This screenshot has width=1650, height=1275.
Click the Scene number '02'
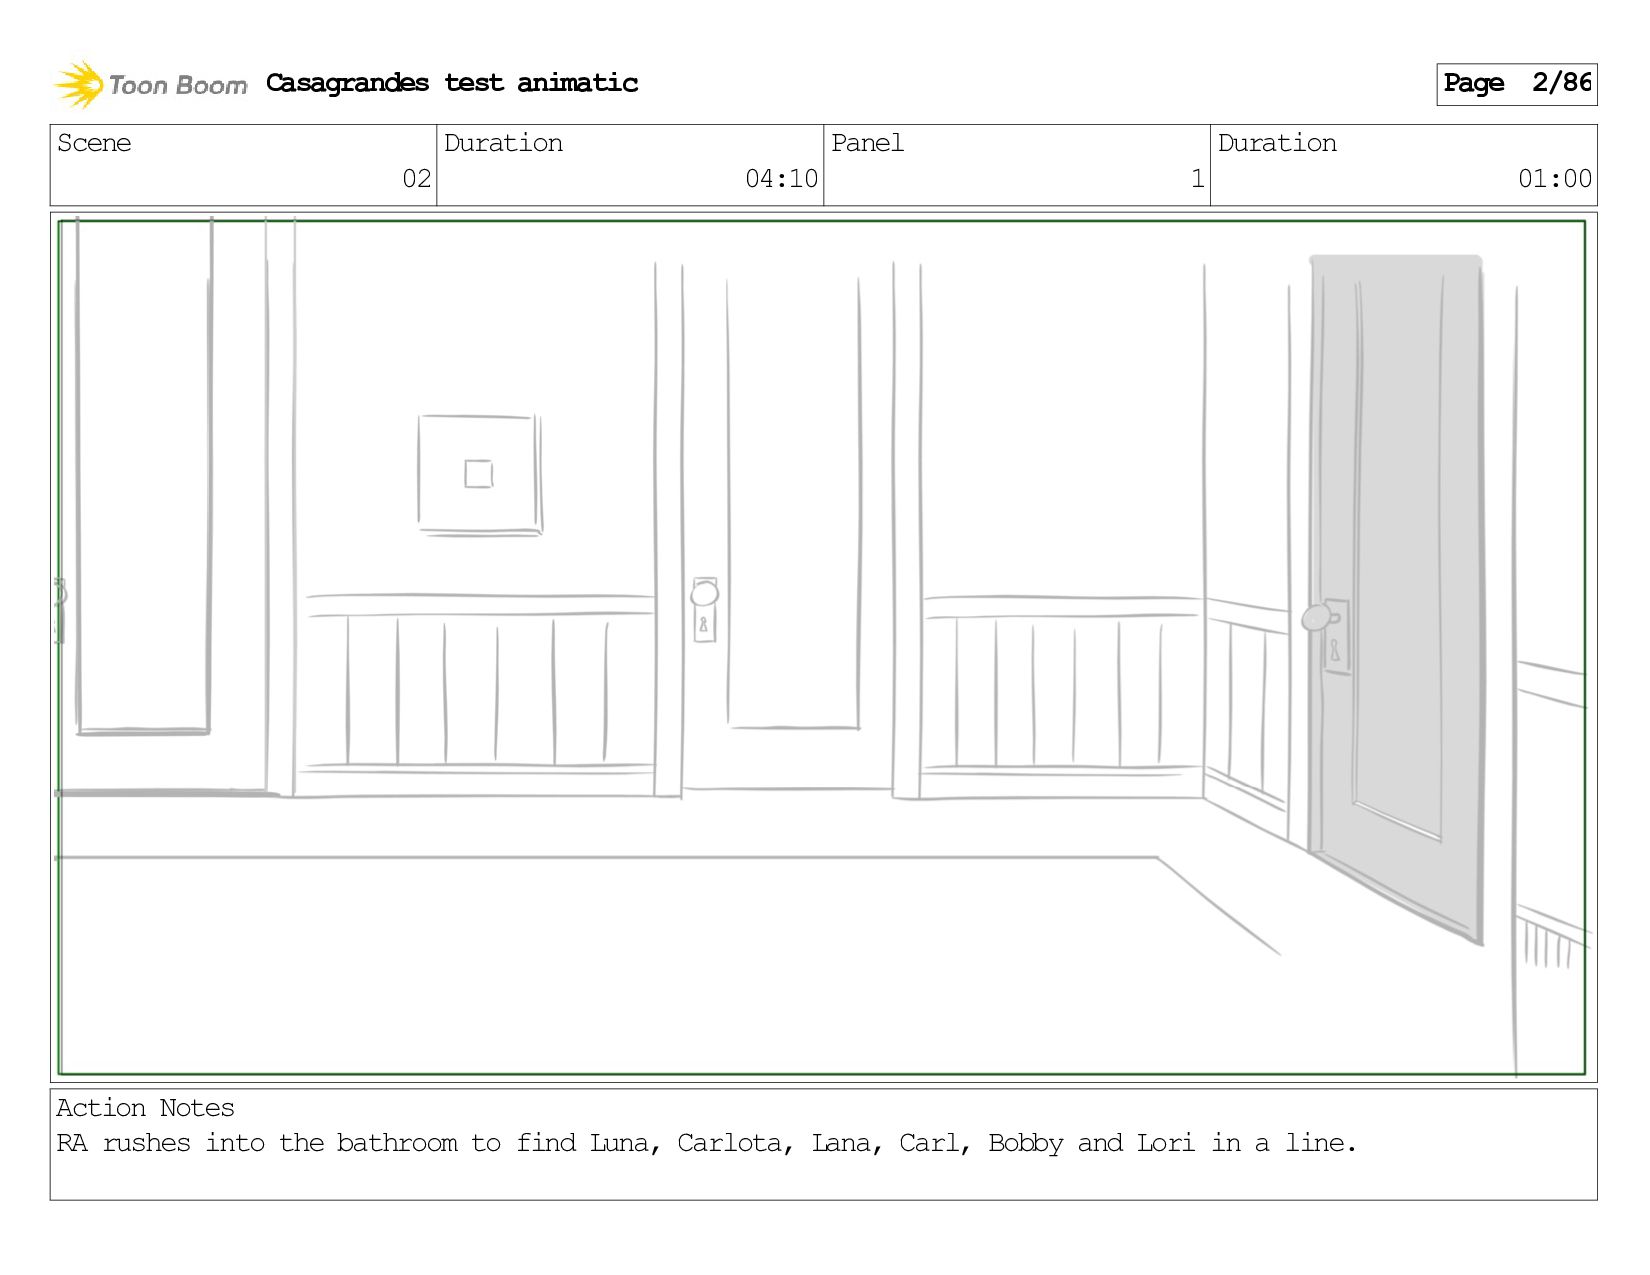pos(416,179)
